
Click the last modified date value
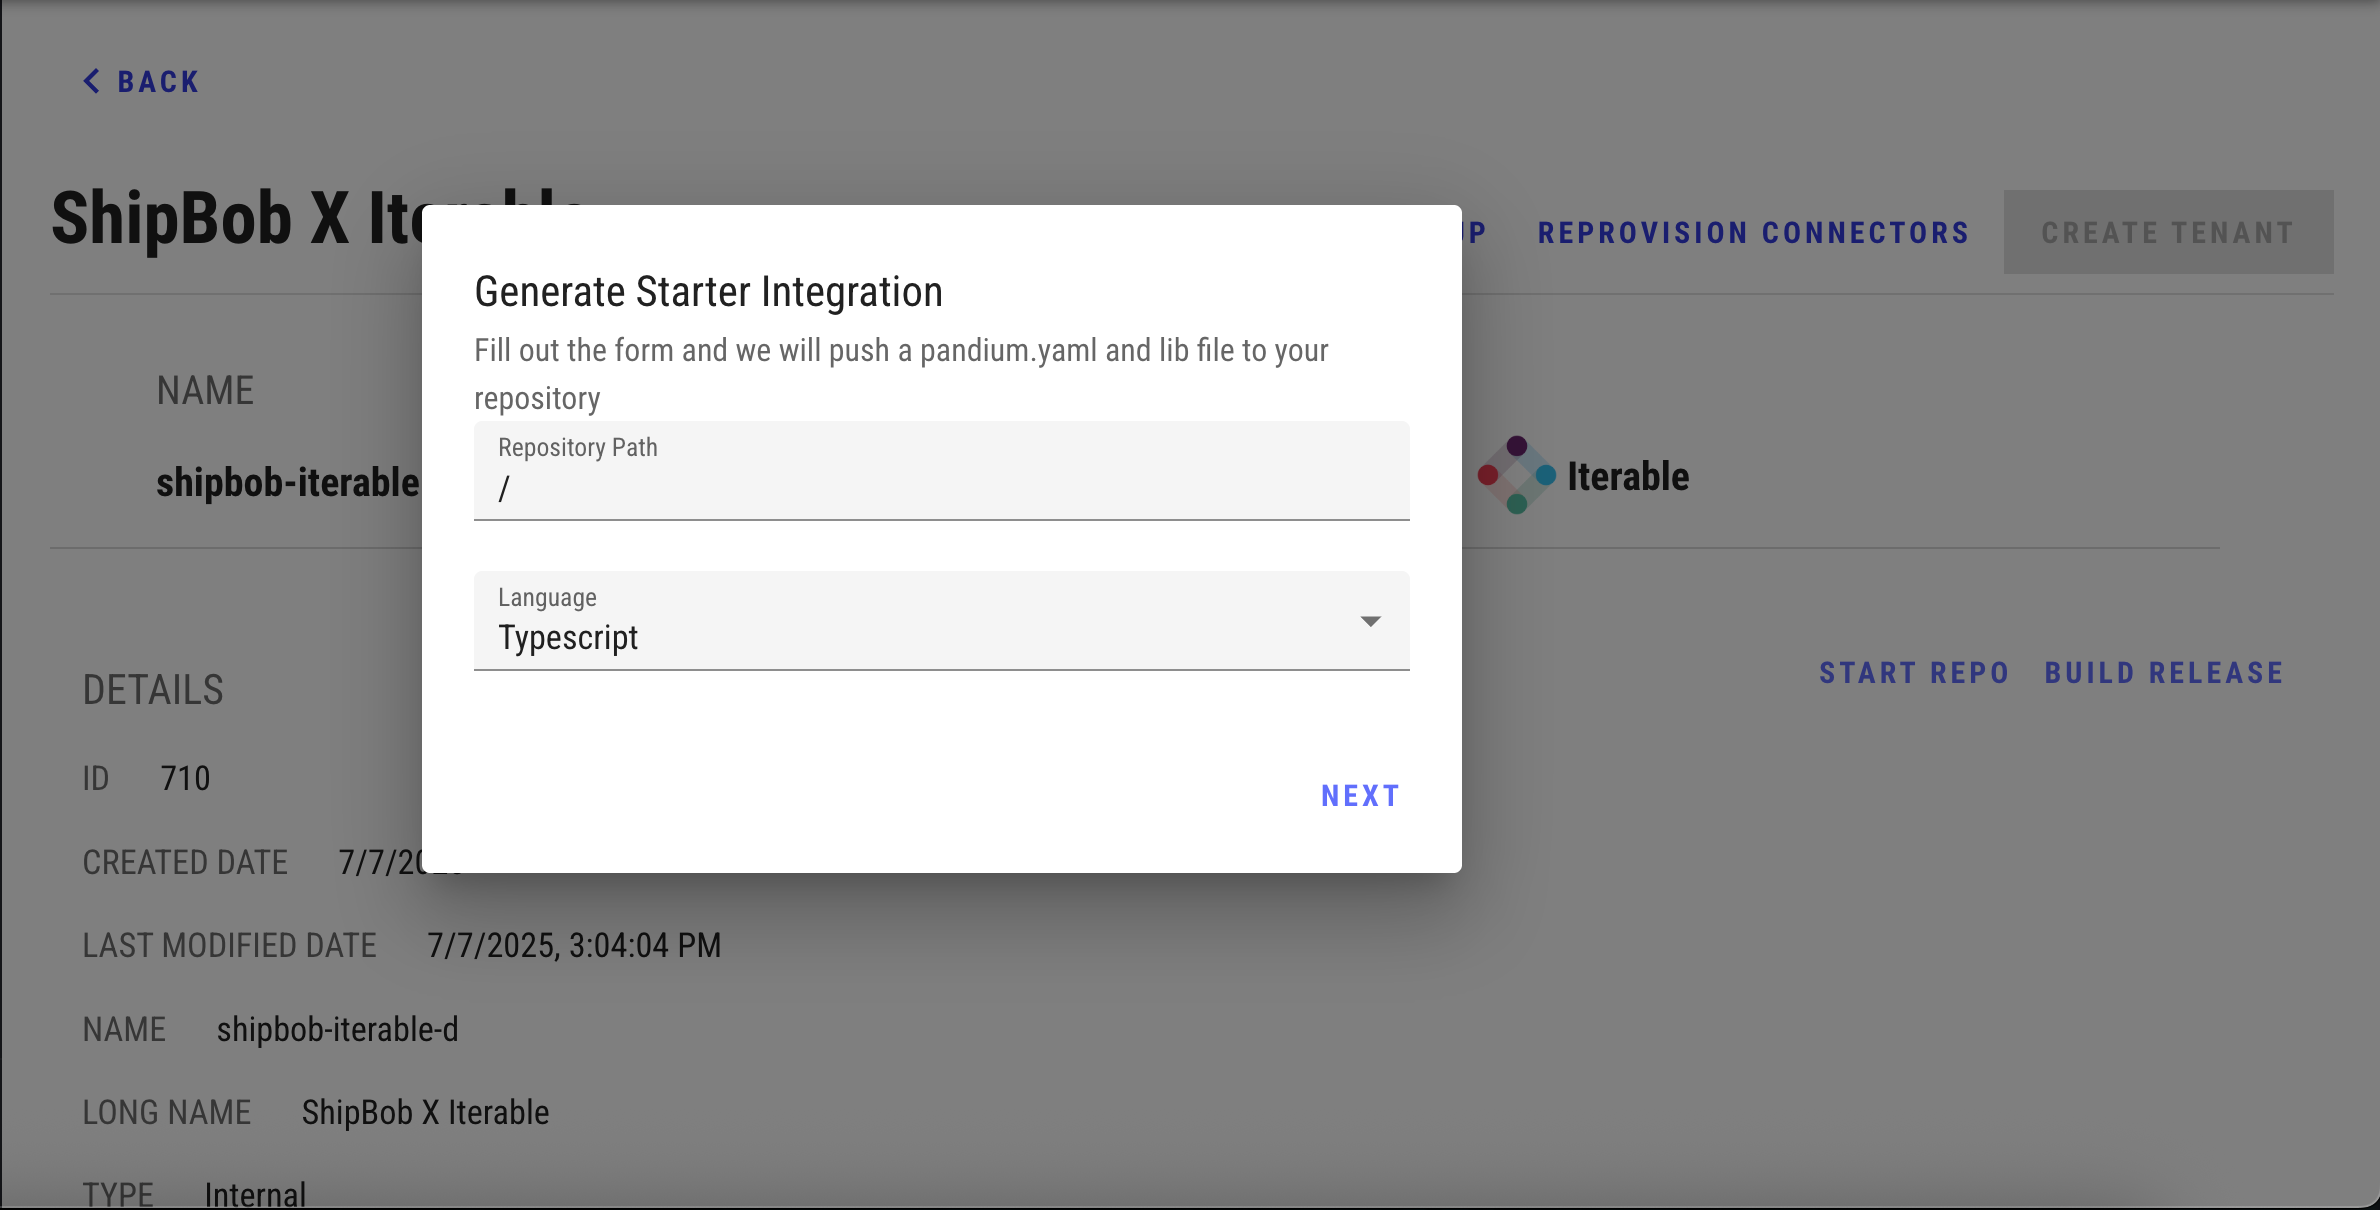coord(574,945)
